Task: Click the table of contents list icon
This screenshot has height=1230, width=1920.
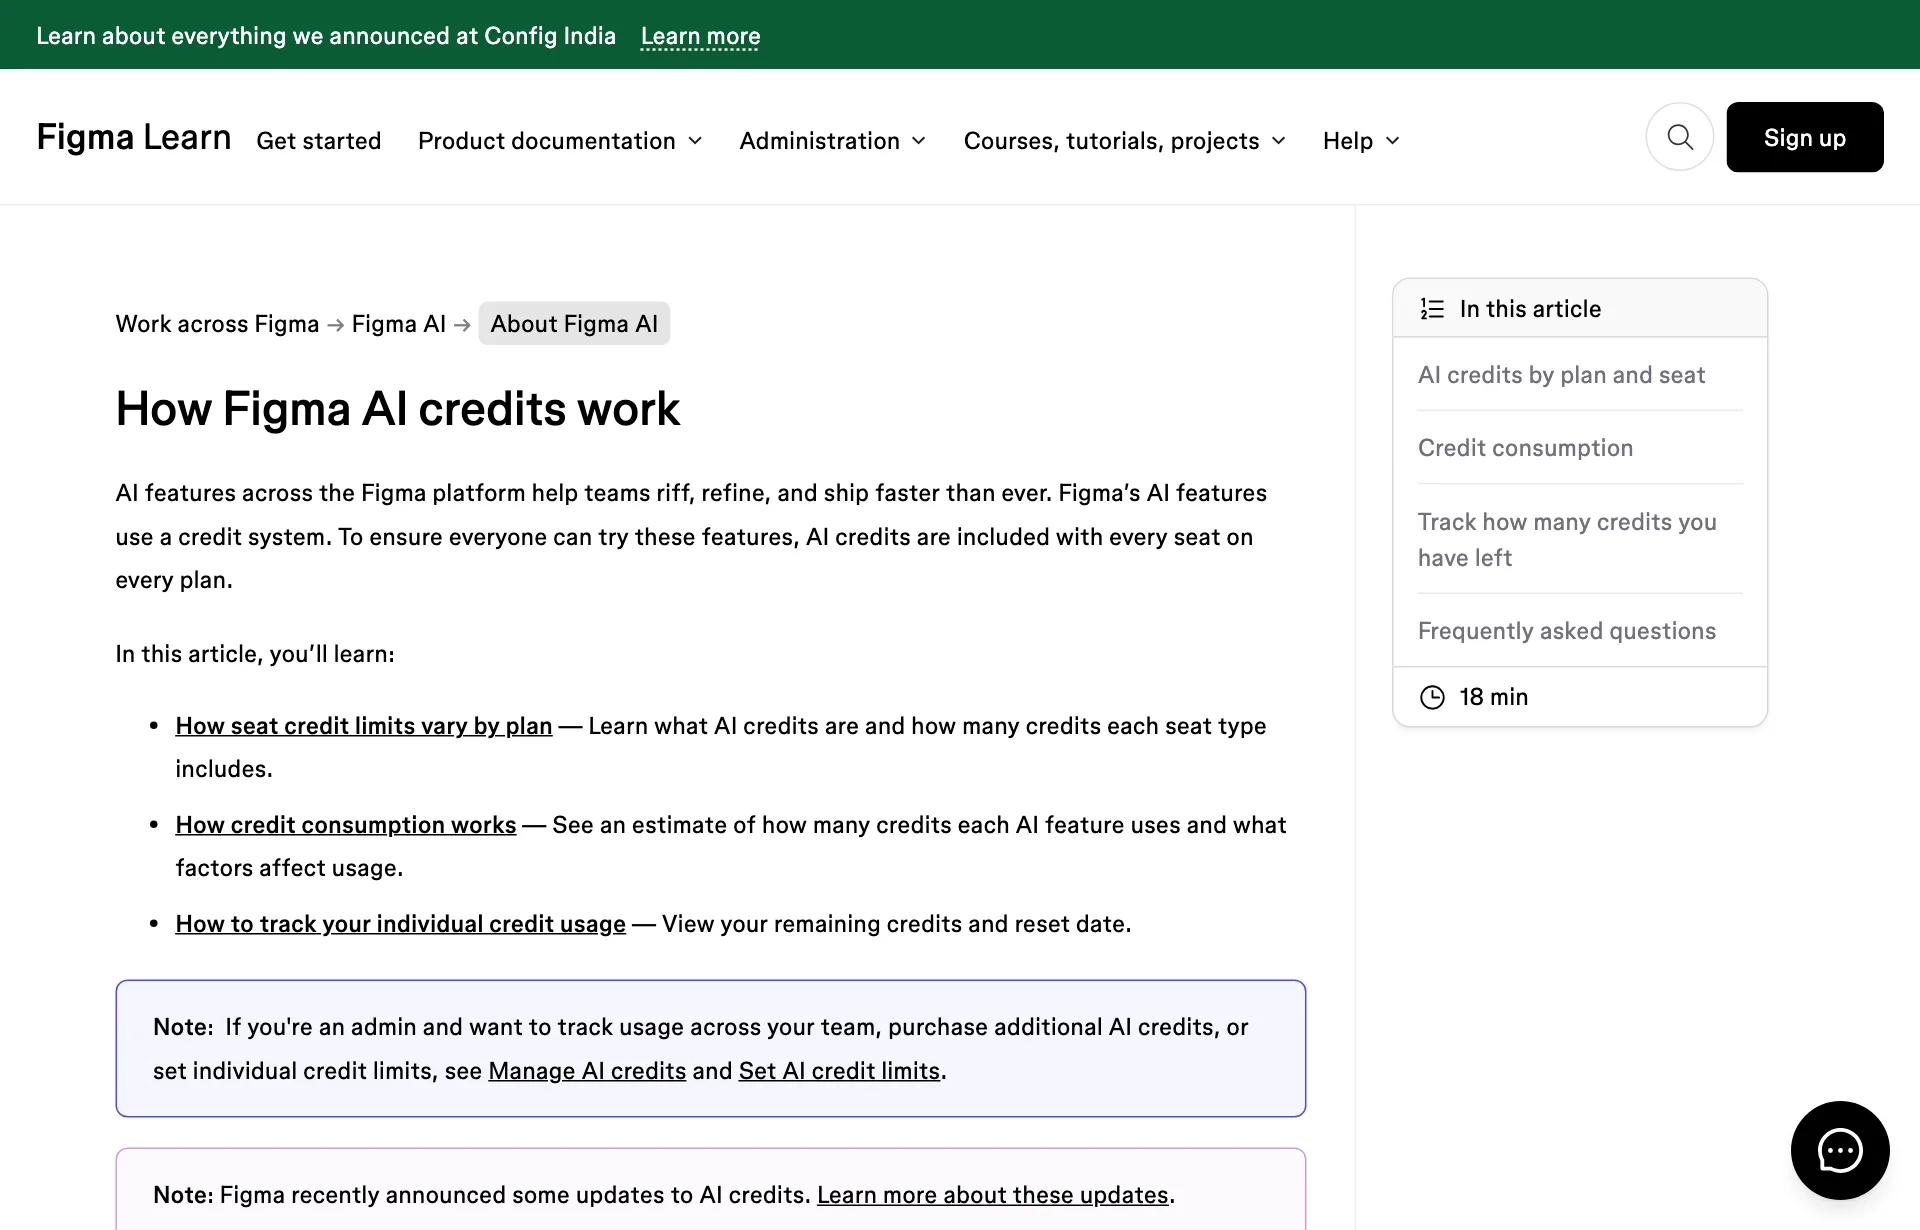Action: (x=1432, y=309)
